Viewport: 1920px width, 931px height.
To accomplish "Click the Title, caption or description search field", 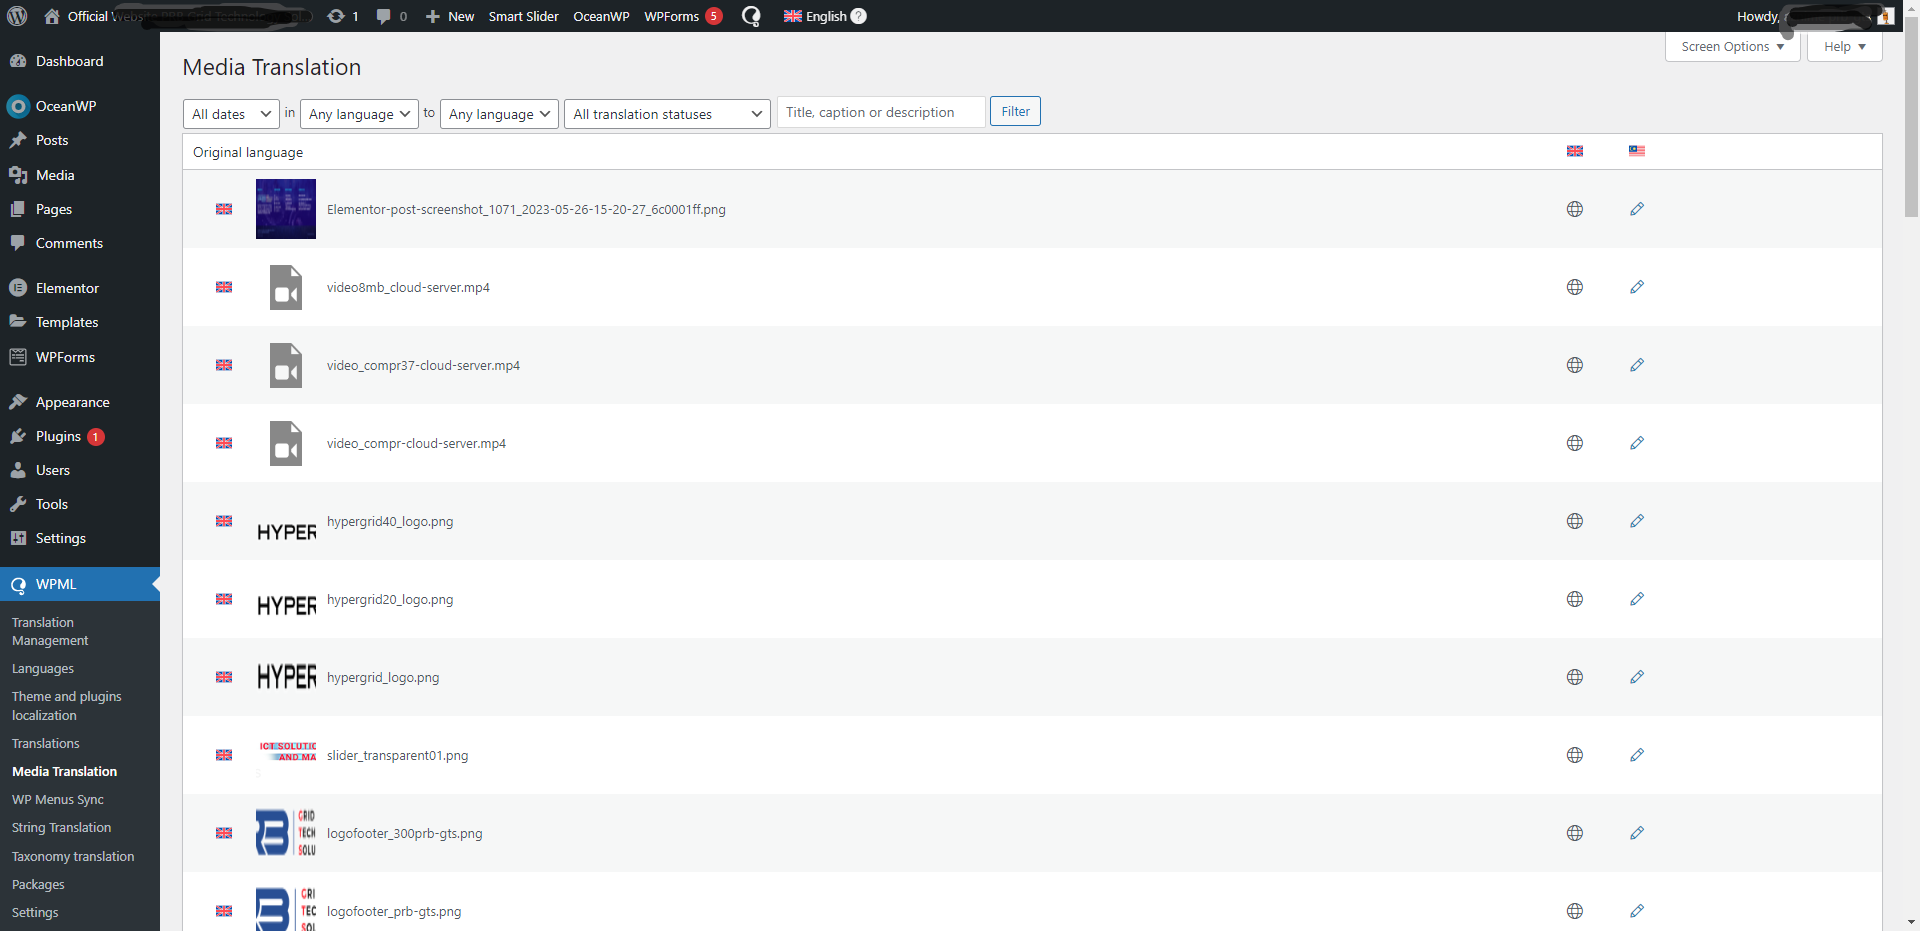I will [881, 112].
